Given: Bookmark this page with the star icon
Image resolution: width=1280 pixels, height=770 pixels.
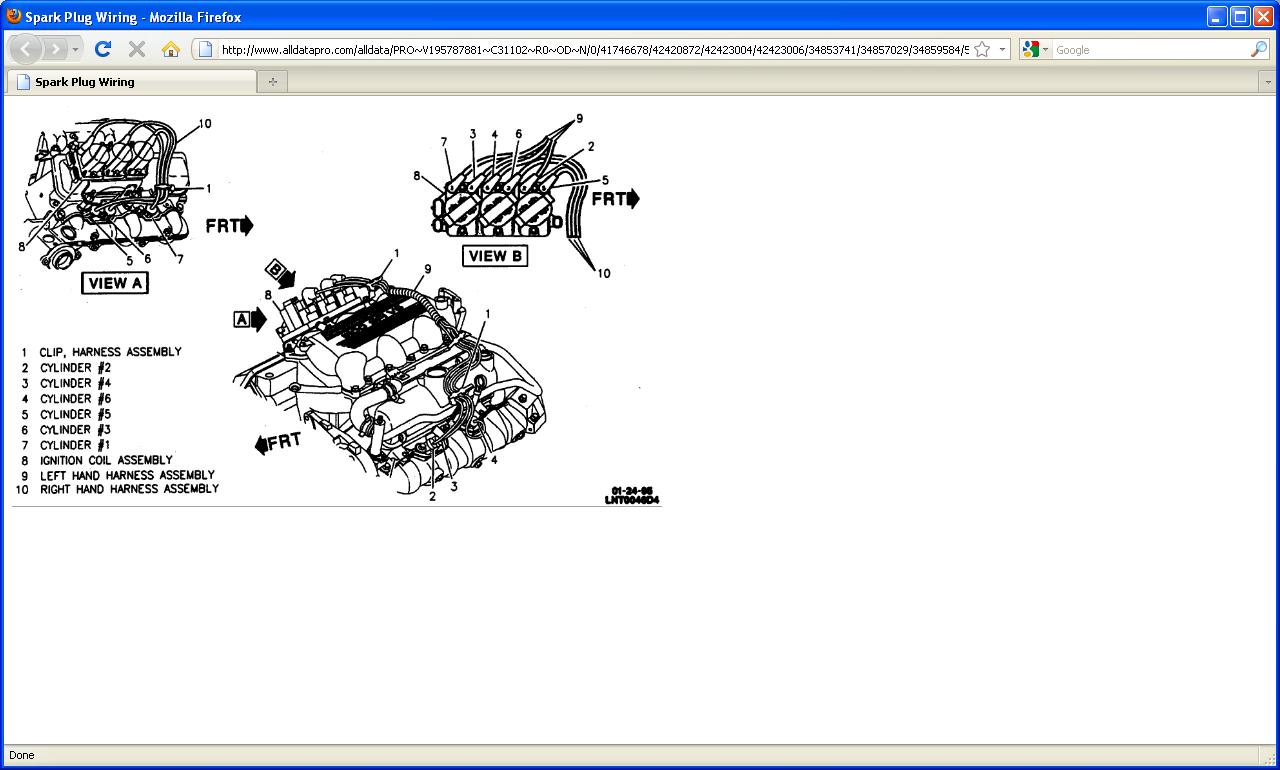Looking at the screenshot, I should (982, 49).
